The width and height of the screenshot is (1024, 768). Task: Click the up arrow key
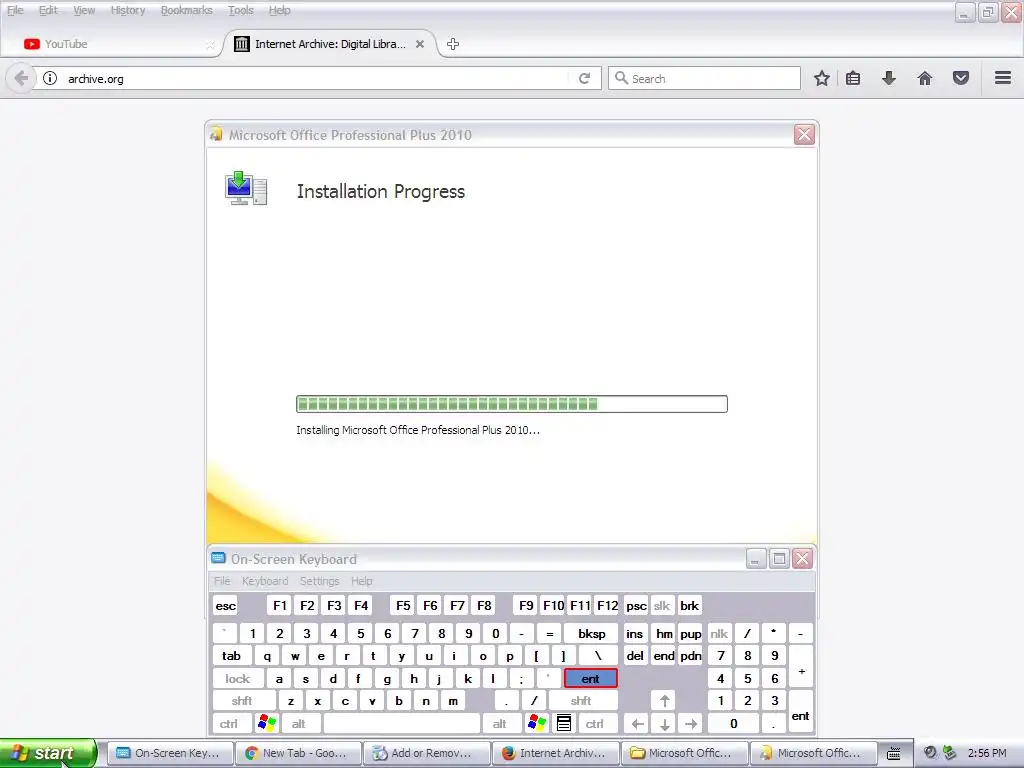[x=664, y=701]
